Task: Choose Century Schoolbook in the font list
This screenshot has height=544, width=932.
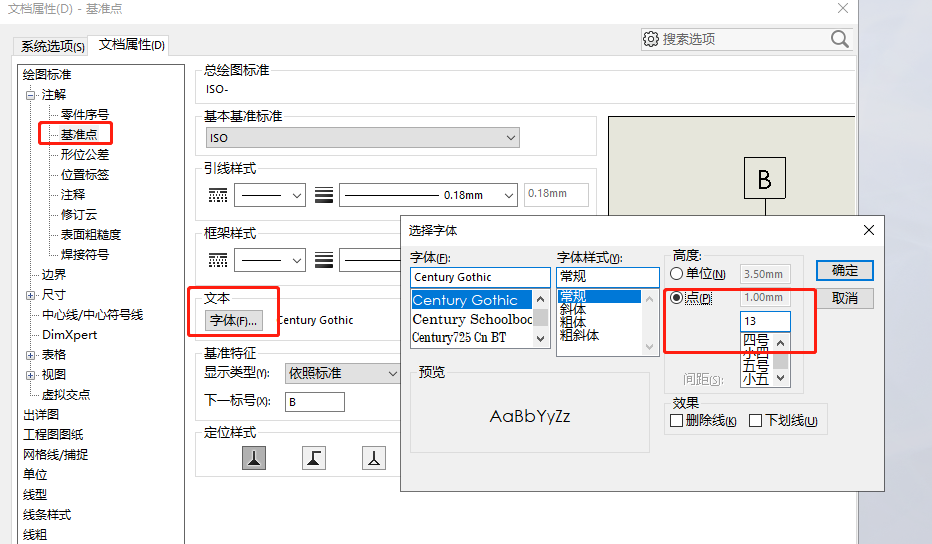Action: [472, 320]
